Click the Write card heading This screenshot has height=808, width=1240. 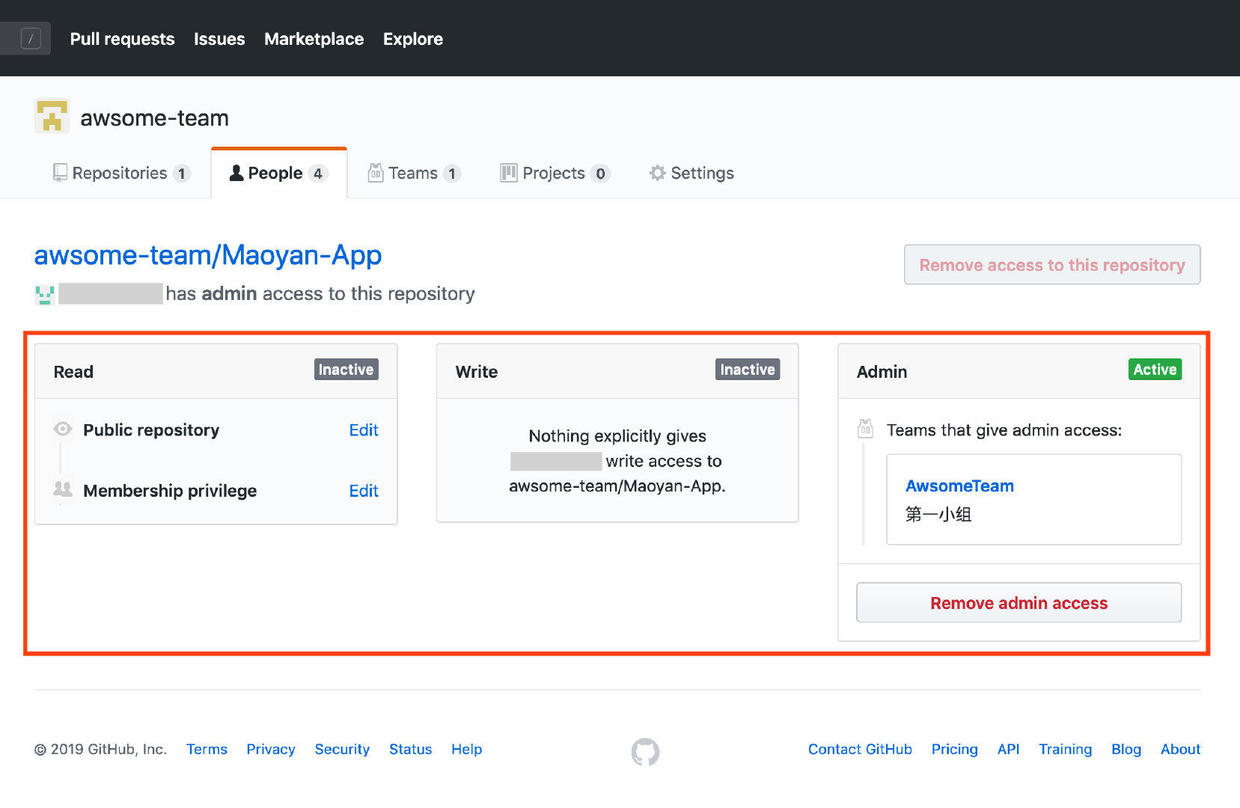[x=476, y=372]
